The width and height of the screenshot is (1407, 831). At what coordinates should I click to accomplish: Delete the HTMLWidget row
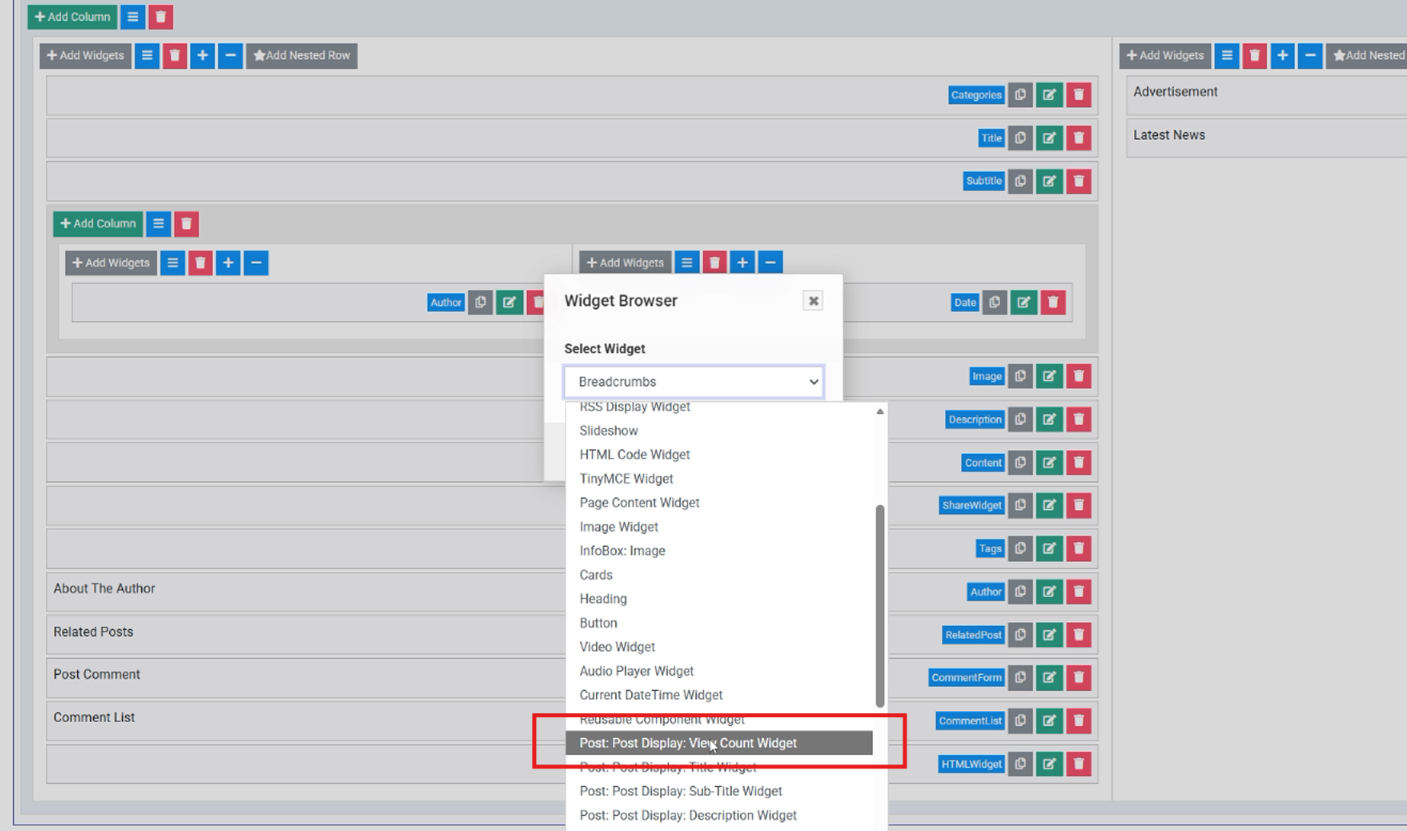1078,763
